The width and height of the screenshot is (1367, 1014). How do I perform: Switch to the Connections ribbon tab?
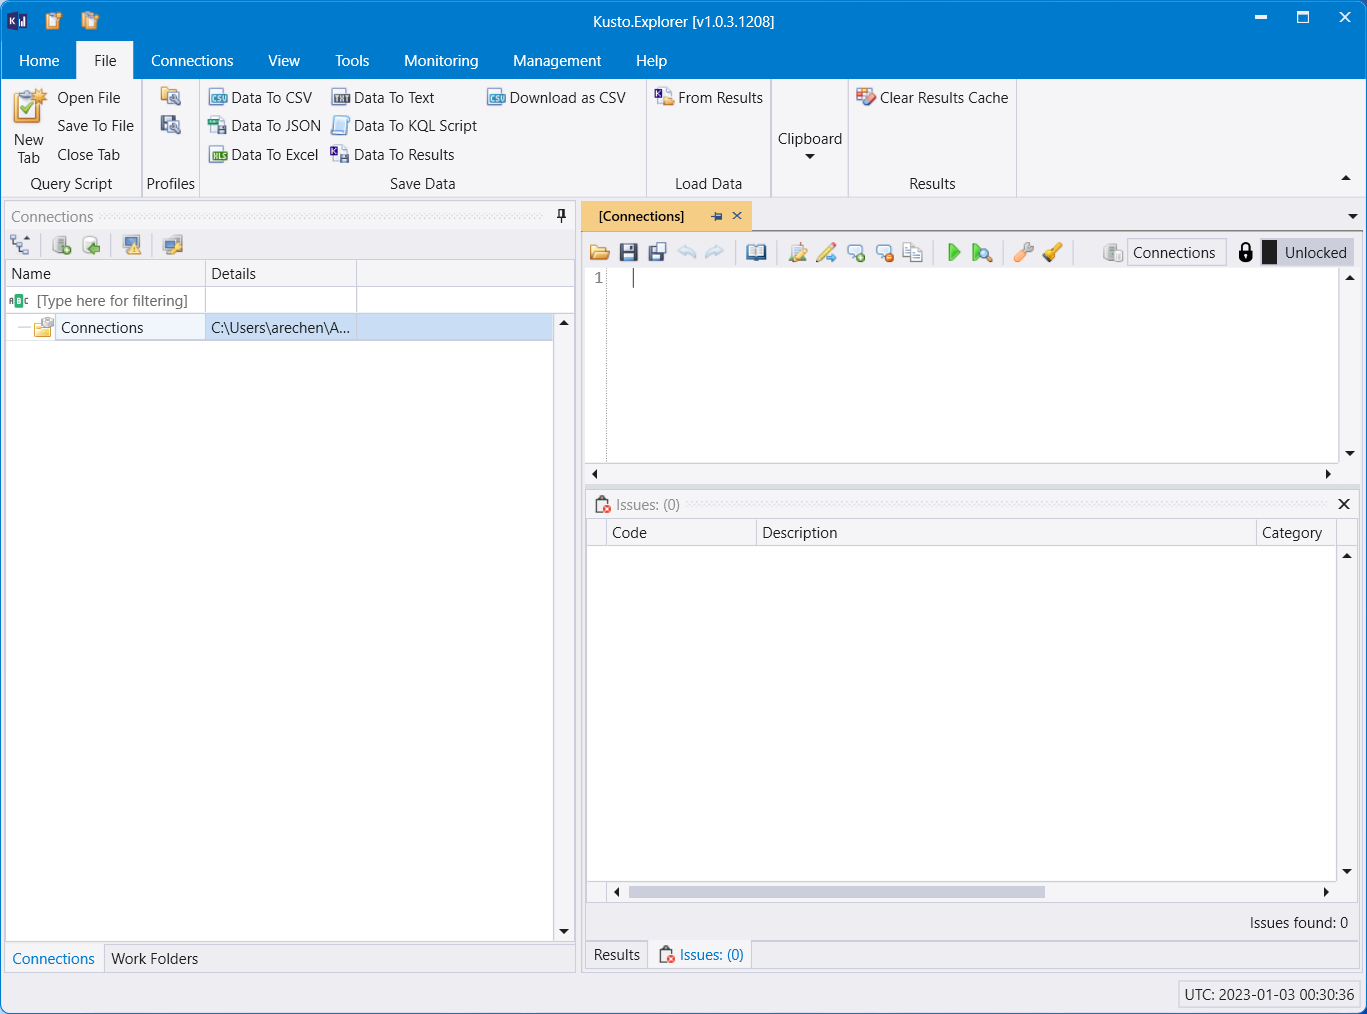point(192,61)
